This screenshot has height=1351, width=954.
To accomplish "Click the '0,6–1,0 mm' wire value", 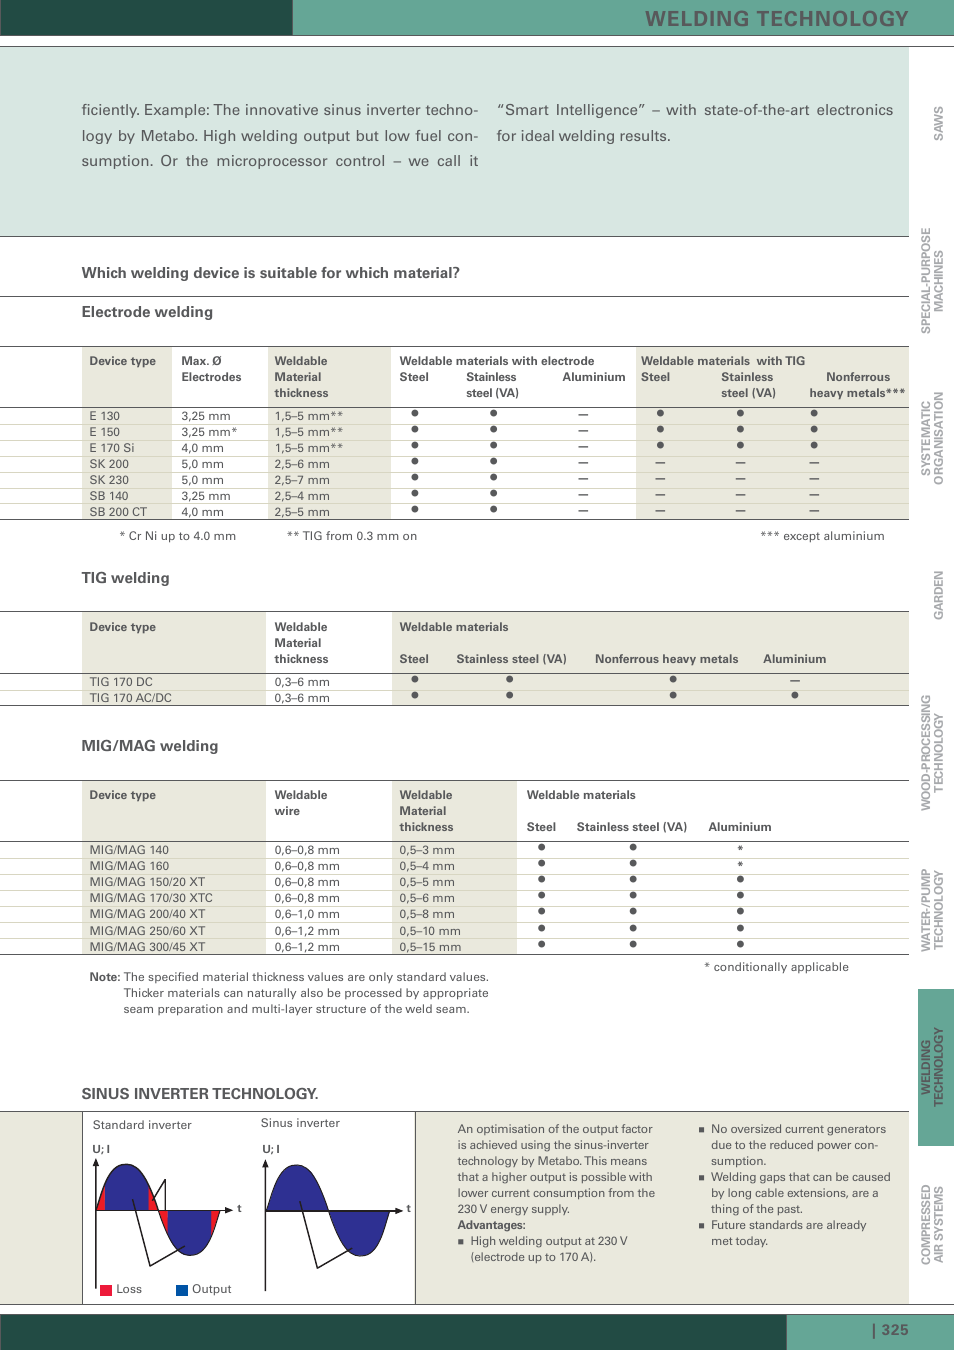I will coord(307,914).
